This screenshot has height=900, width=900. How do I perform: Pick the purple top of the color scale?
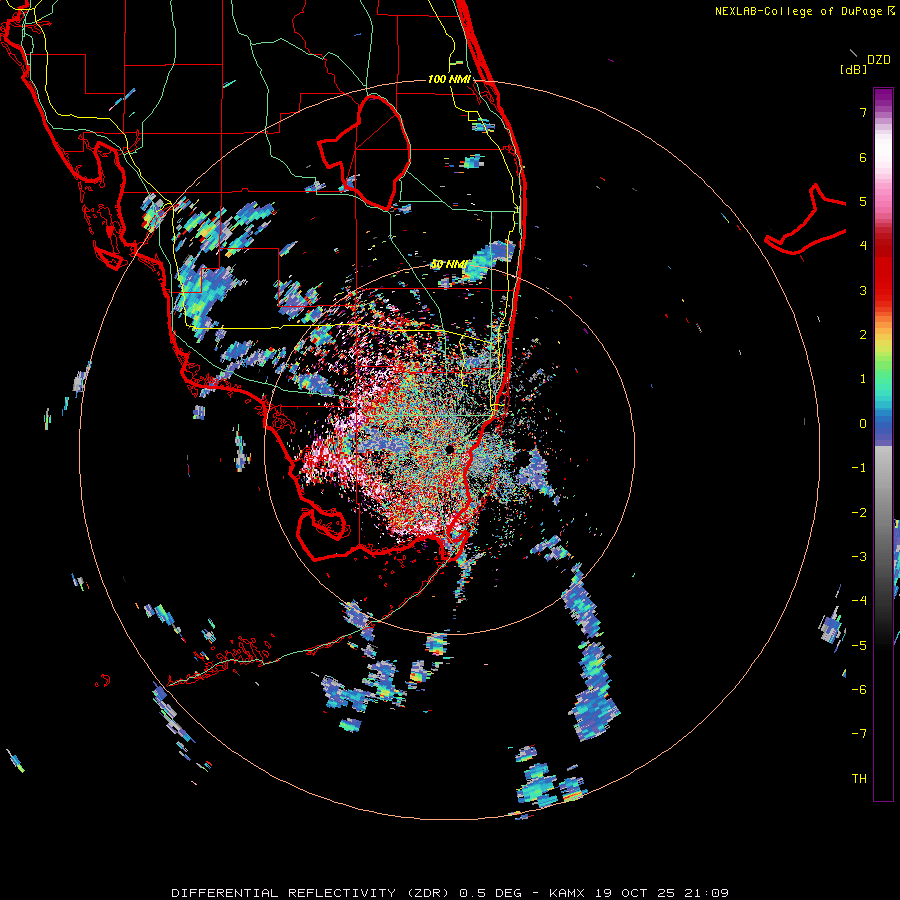pyautogui.click(x=883, y=96)
